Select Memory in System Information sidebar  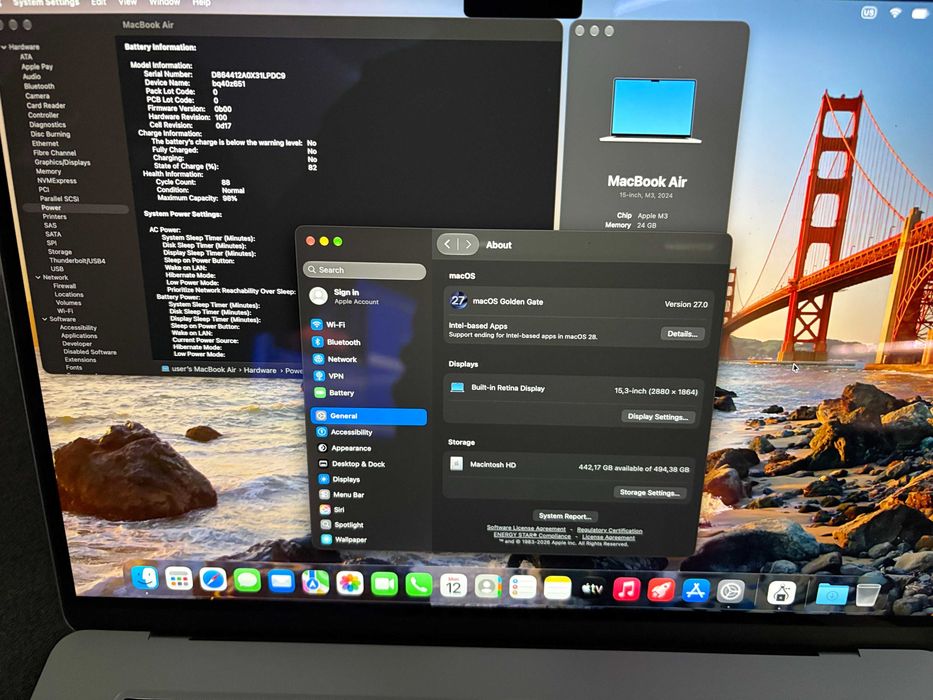(48, 171)
